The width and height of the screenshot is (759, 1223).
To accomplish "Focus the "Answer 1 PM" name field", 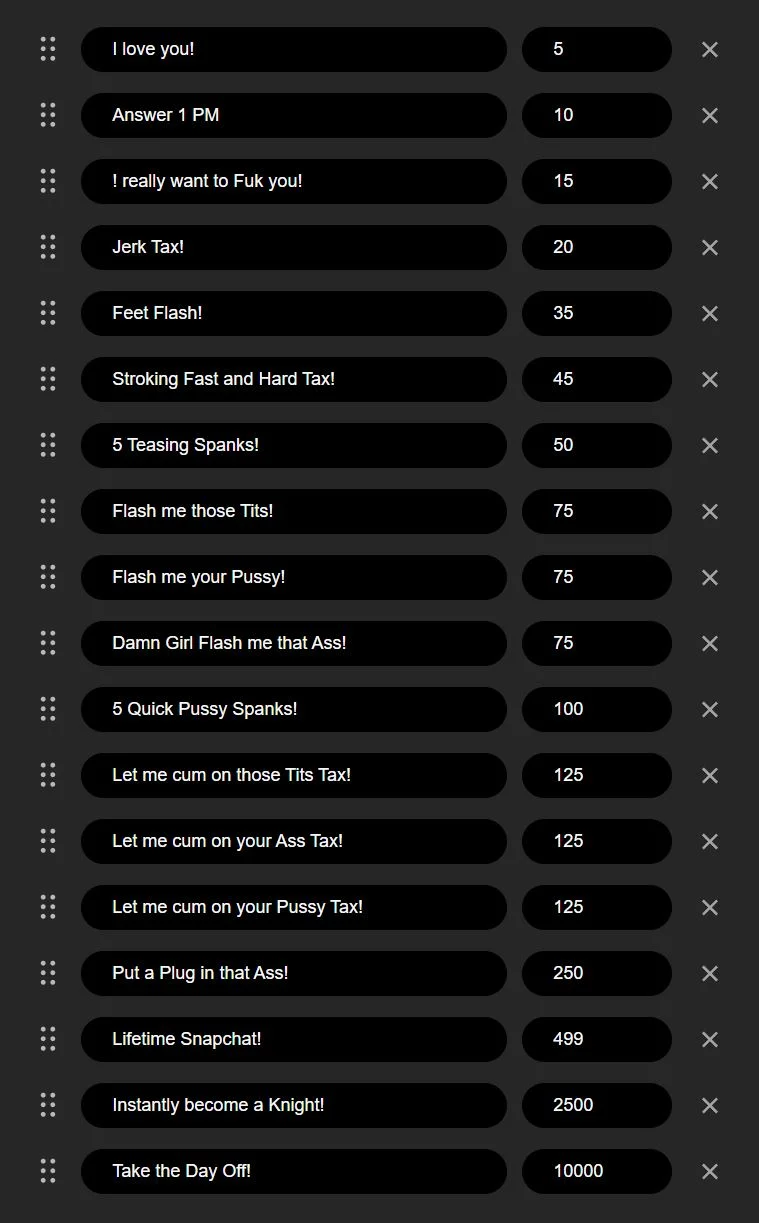I will tap(293, 115).
